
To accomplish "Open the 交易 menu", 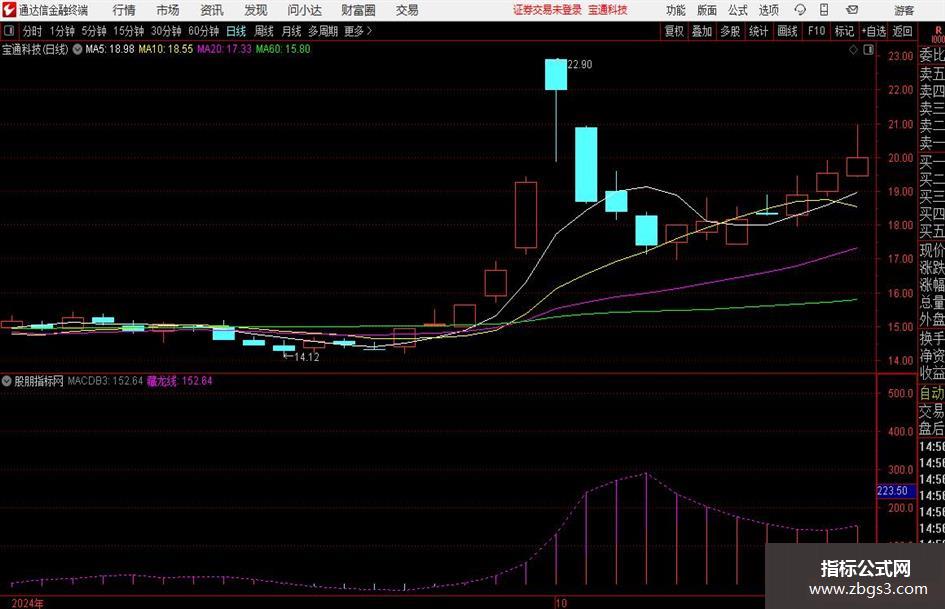I will click(407, 10).
